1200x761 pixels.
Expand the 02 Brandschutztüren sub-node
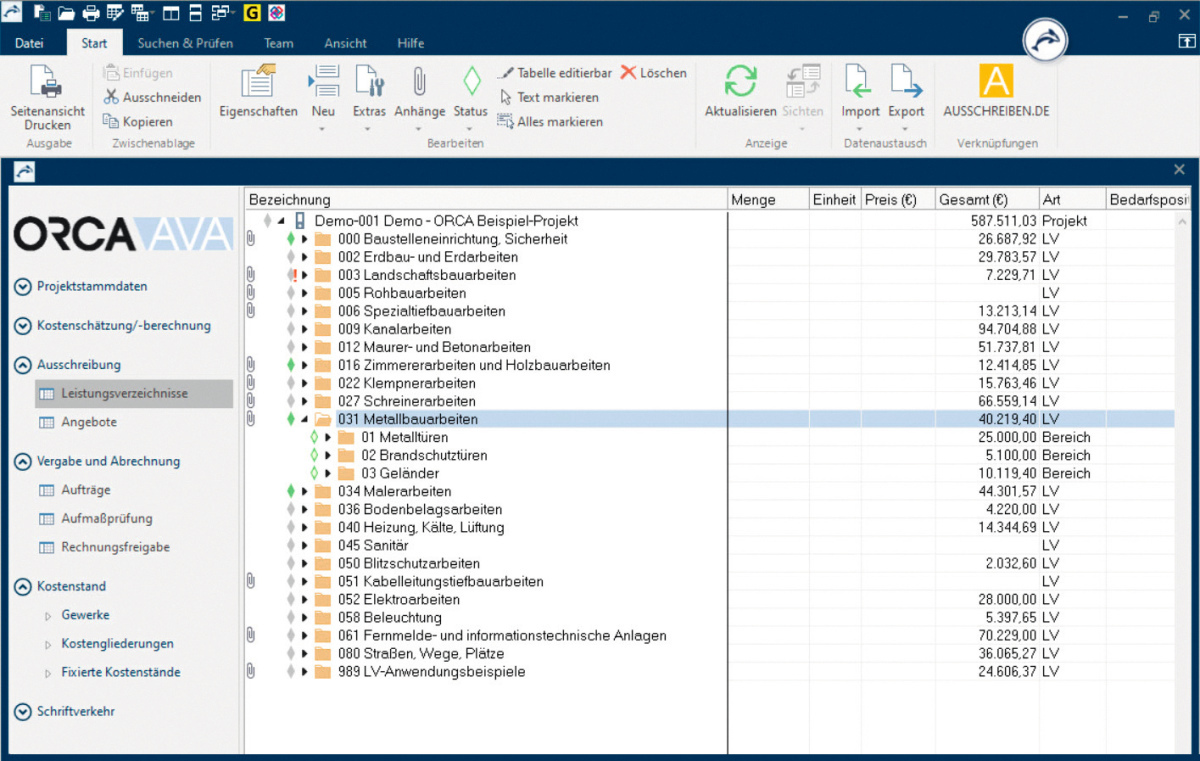tap(328, 455)
